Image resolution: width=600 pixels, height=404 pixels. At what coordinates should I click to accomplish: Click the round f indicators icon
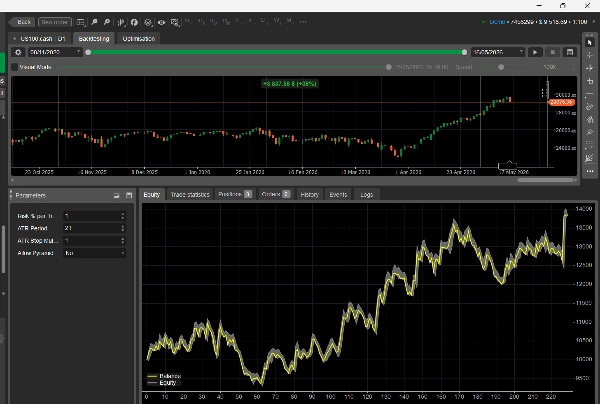(x=134, y=22)
